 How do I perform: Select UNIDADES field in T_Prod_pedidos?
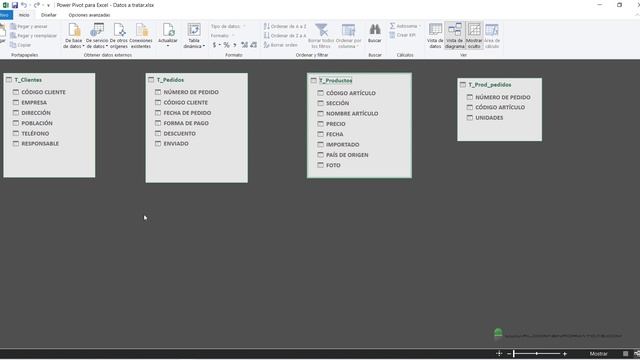tap(489, 118)
